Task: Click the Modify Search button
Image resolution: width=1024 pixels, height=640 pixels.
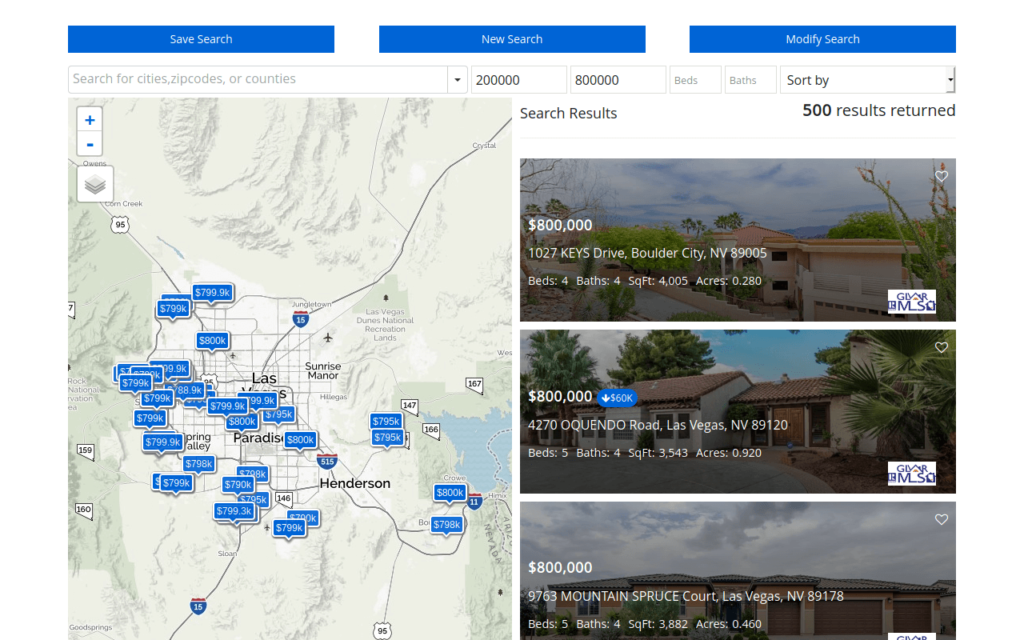Action: [x=822, y=39]
